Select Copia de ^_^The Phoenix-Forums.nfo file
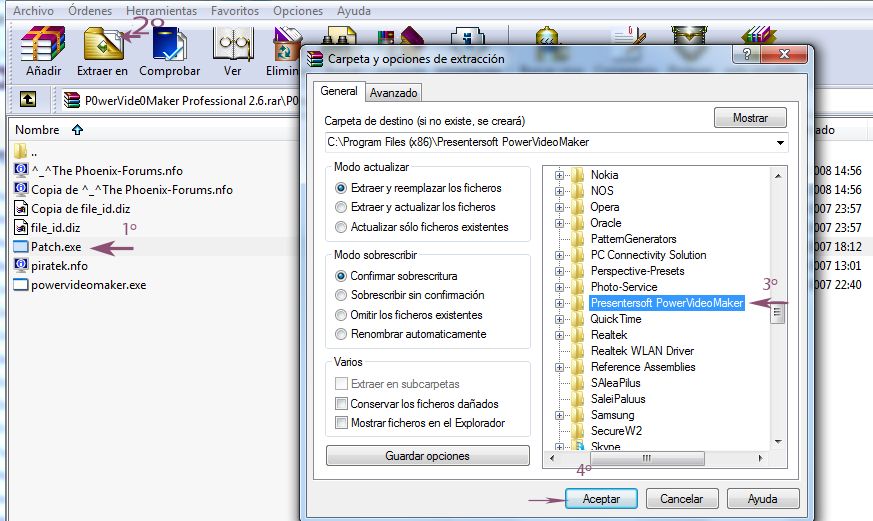873x521 pixels. 132,190
